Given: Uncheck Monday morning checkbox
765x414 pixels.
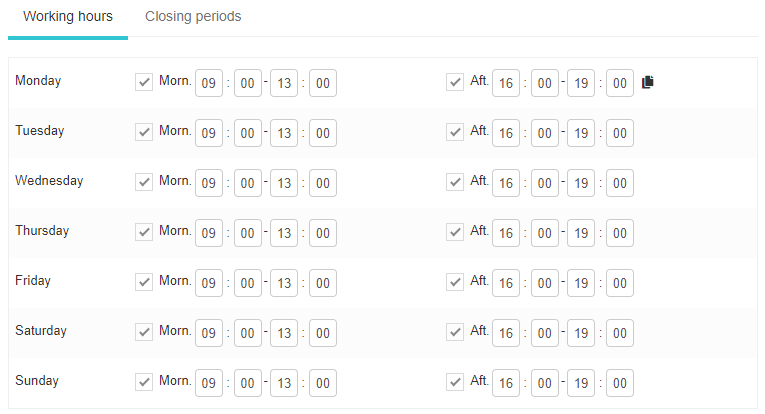Looking at the screenshot, I should coord(144,82).
